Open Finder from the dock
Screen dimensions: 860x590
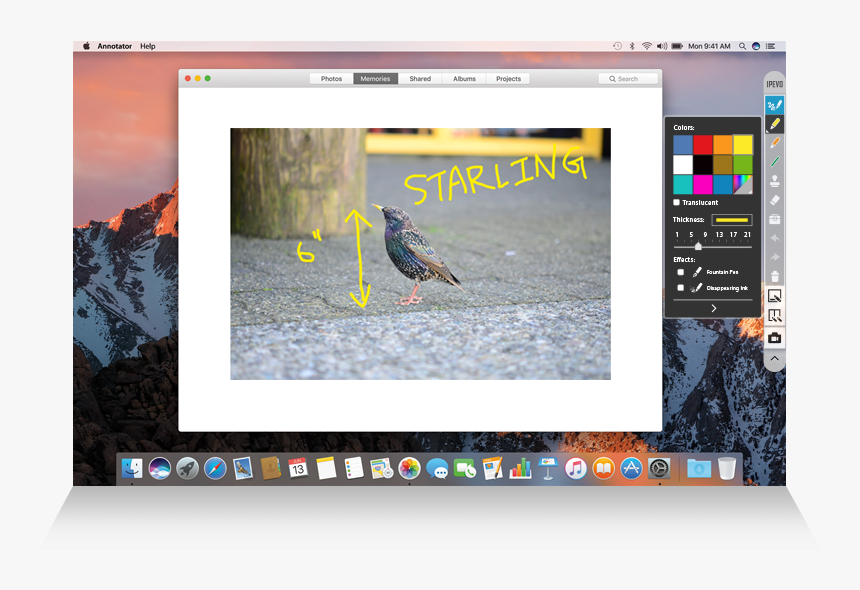(132, 469)
